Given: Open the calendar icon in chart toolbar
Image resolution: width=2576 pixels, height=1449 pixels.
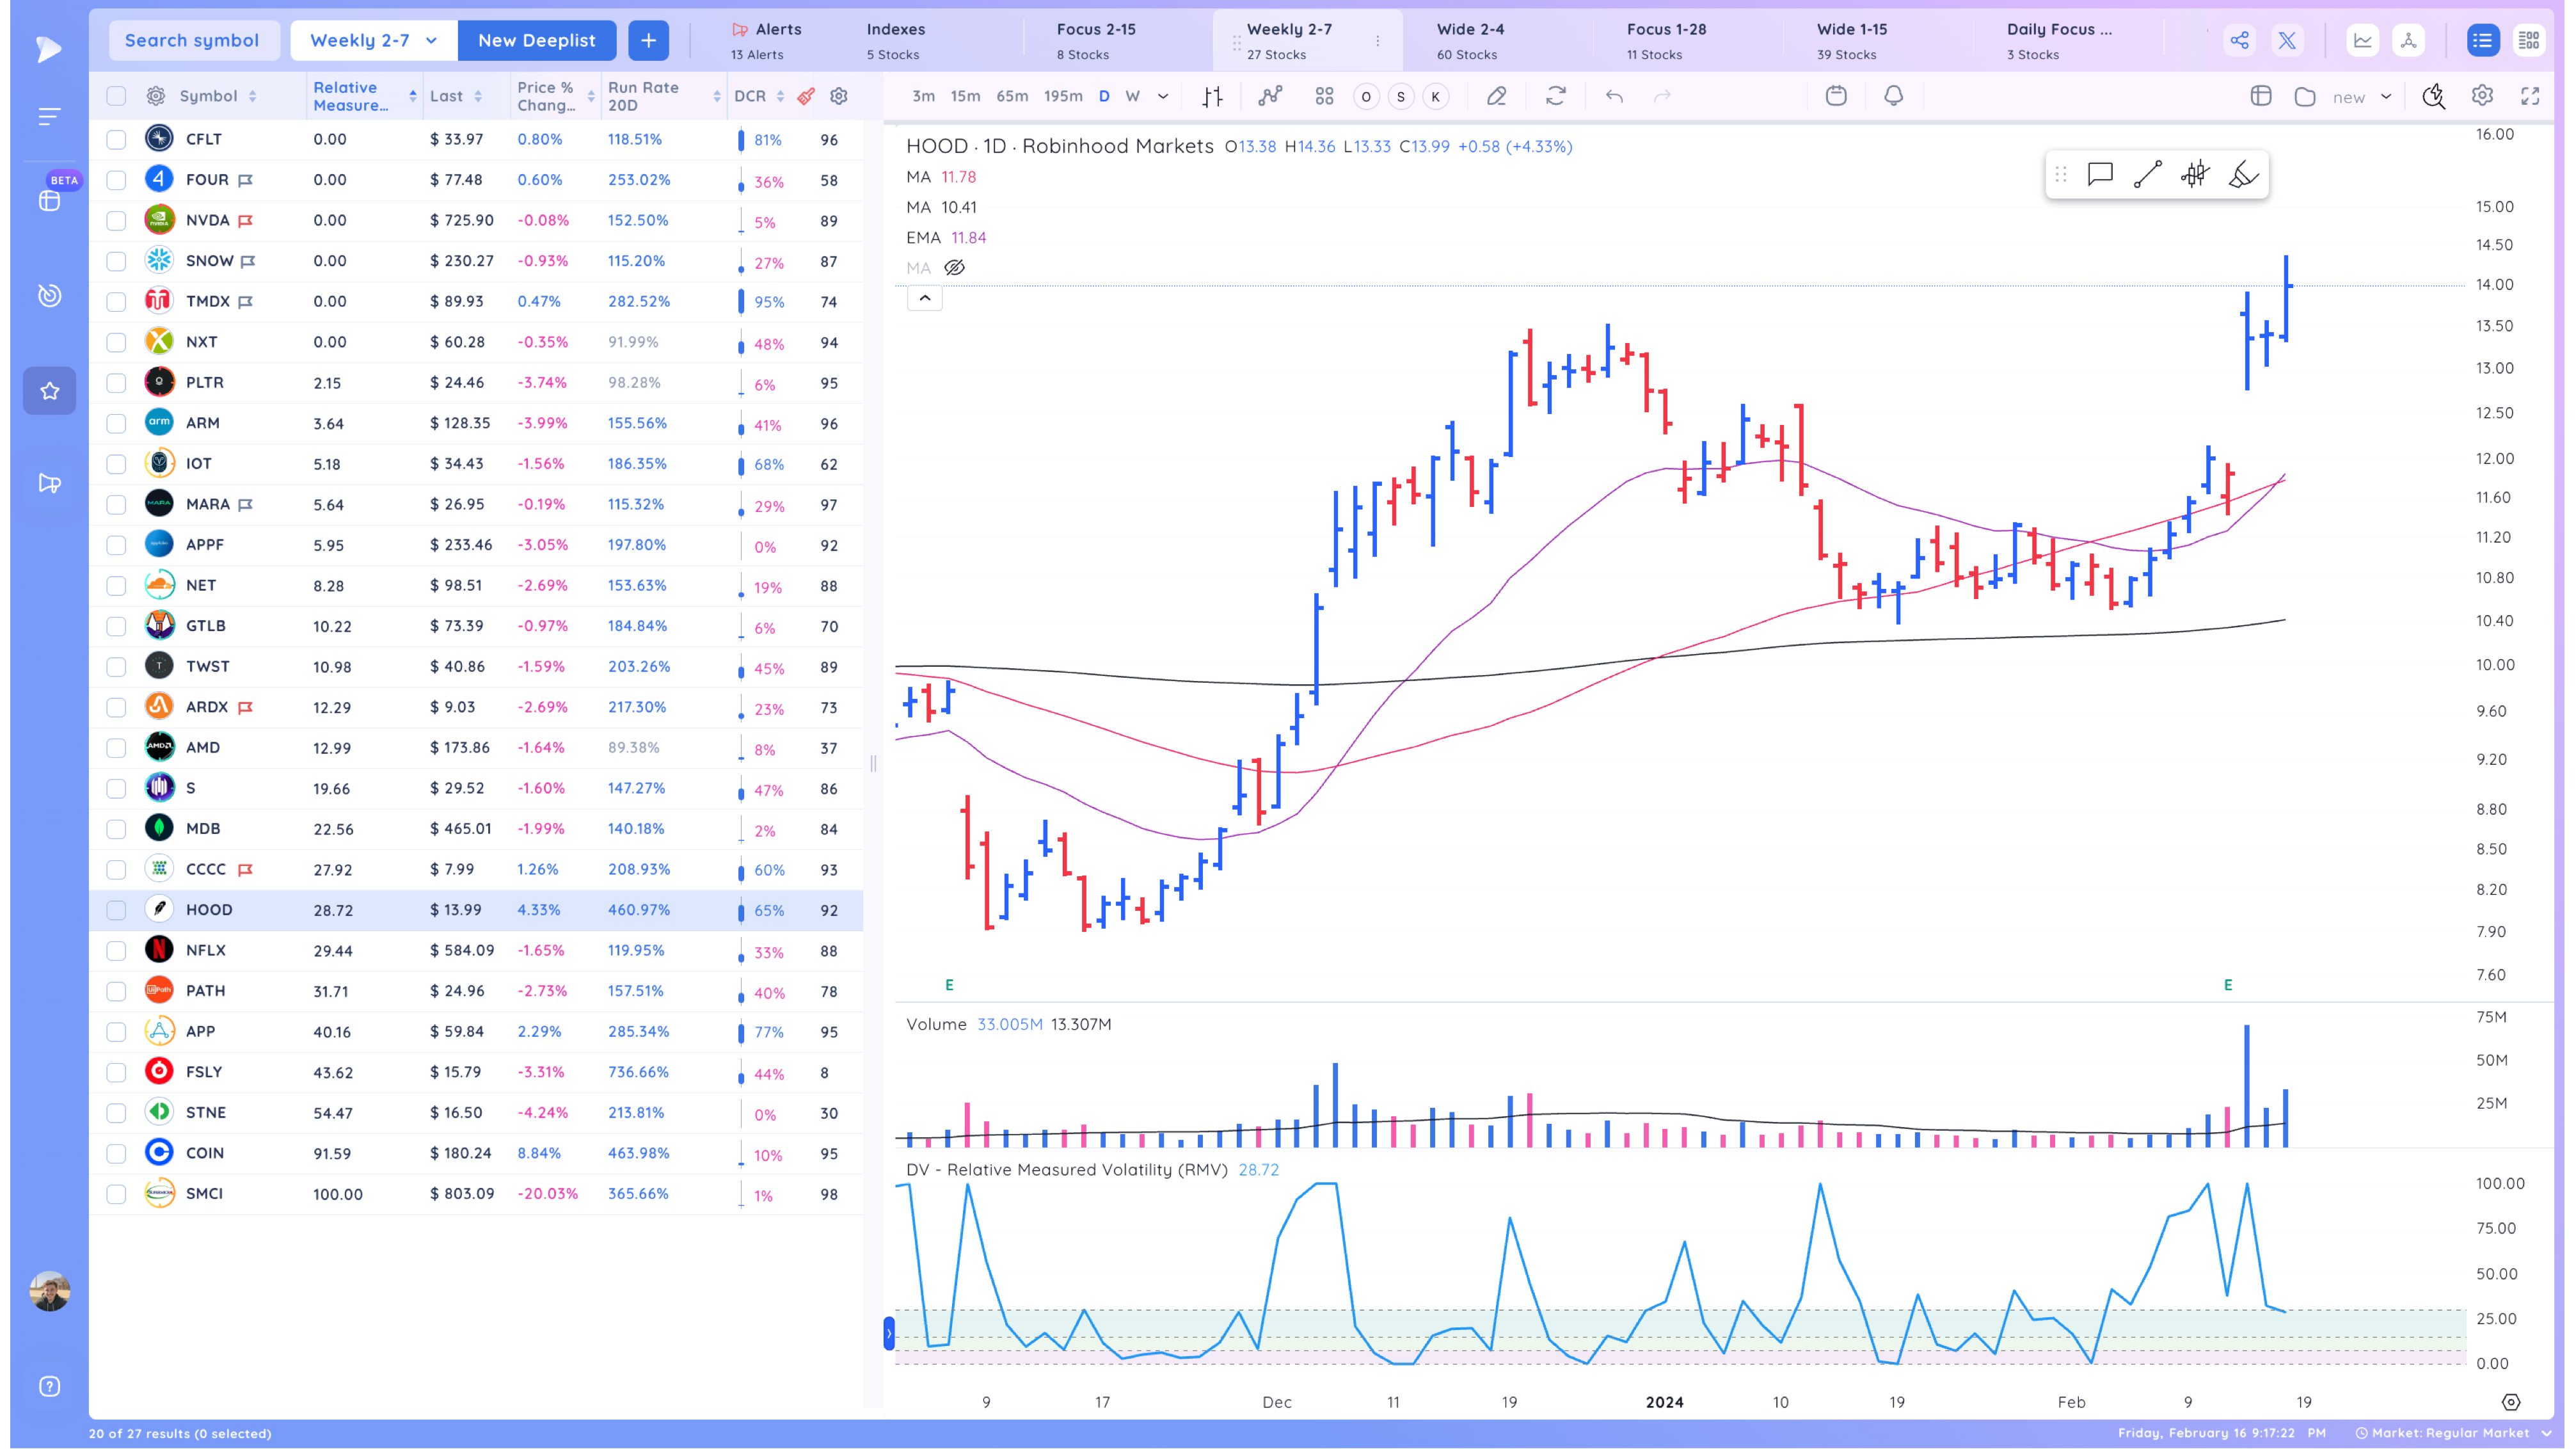Looking at the screenshot, I should click(1836, 96).
